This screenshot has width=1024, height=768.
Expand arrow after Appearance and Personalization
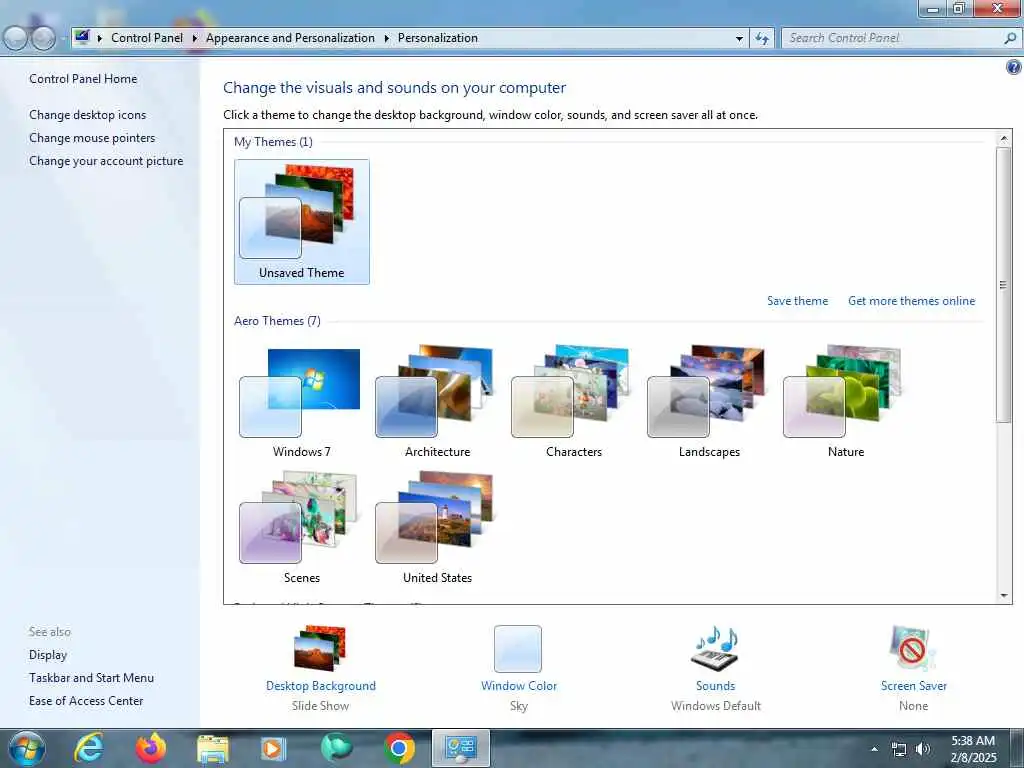tap(387, 39)
